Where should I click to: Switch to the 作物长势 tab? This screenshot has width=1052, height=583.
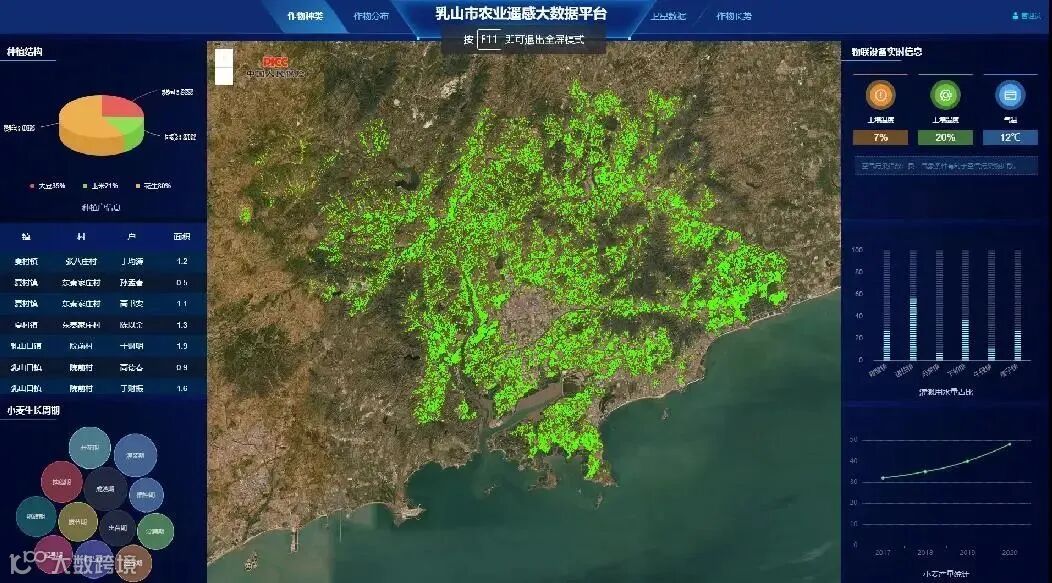734,16
